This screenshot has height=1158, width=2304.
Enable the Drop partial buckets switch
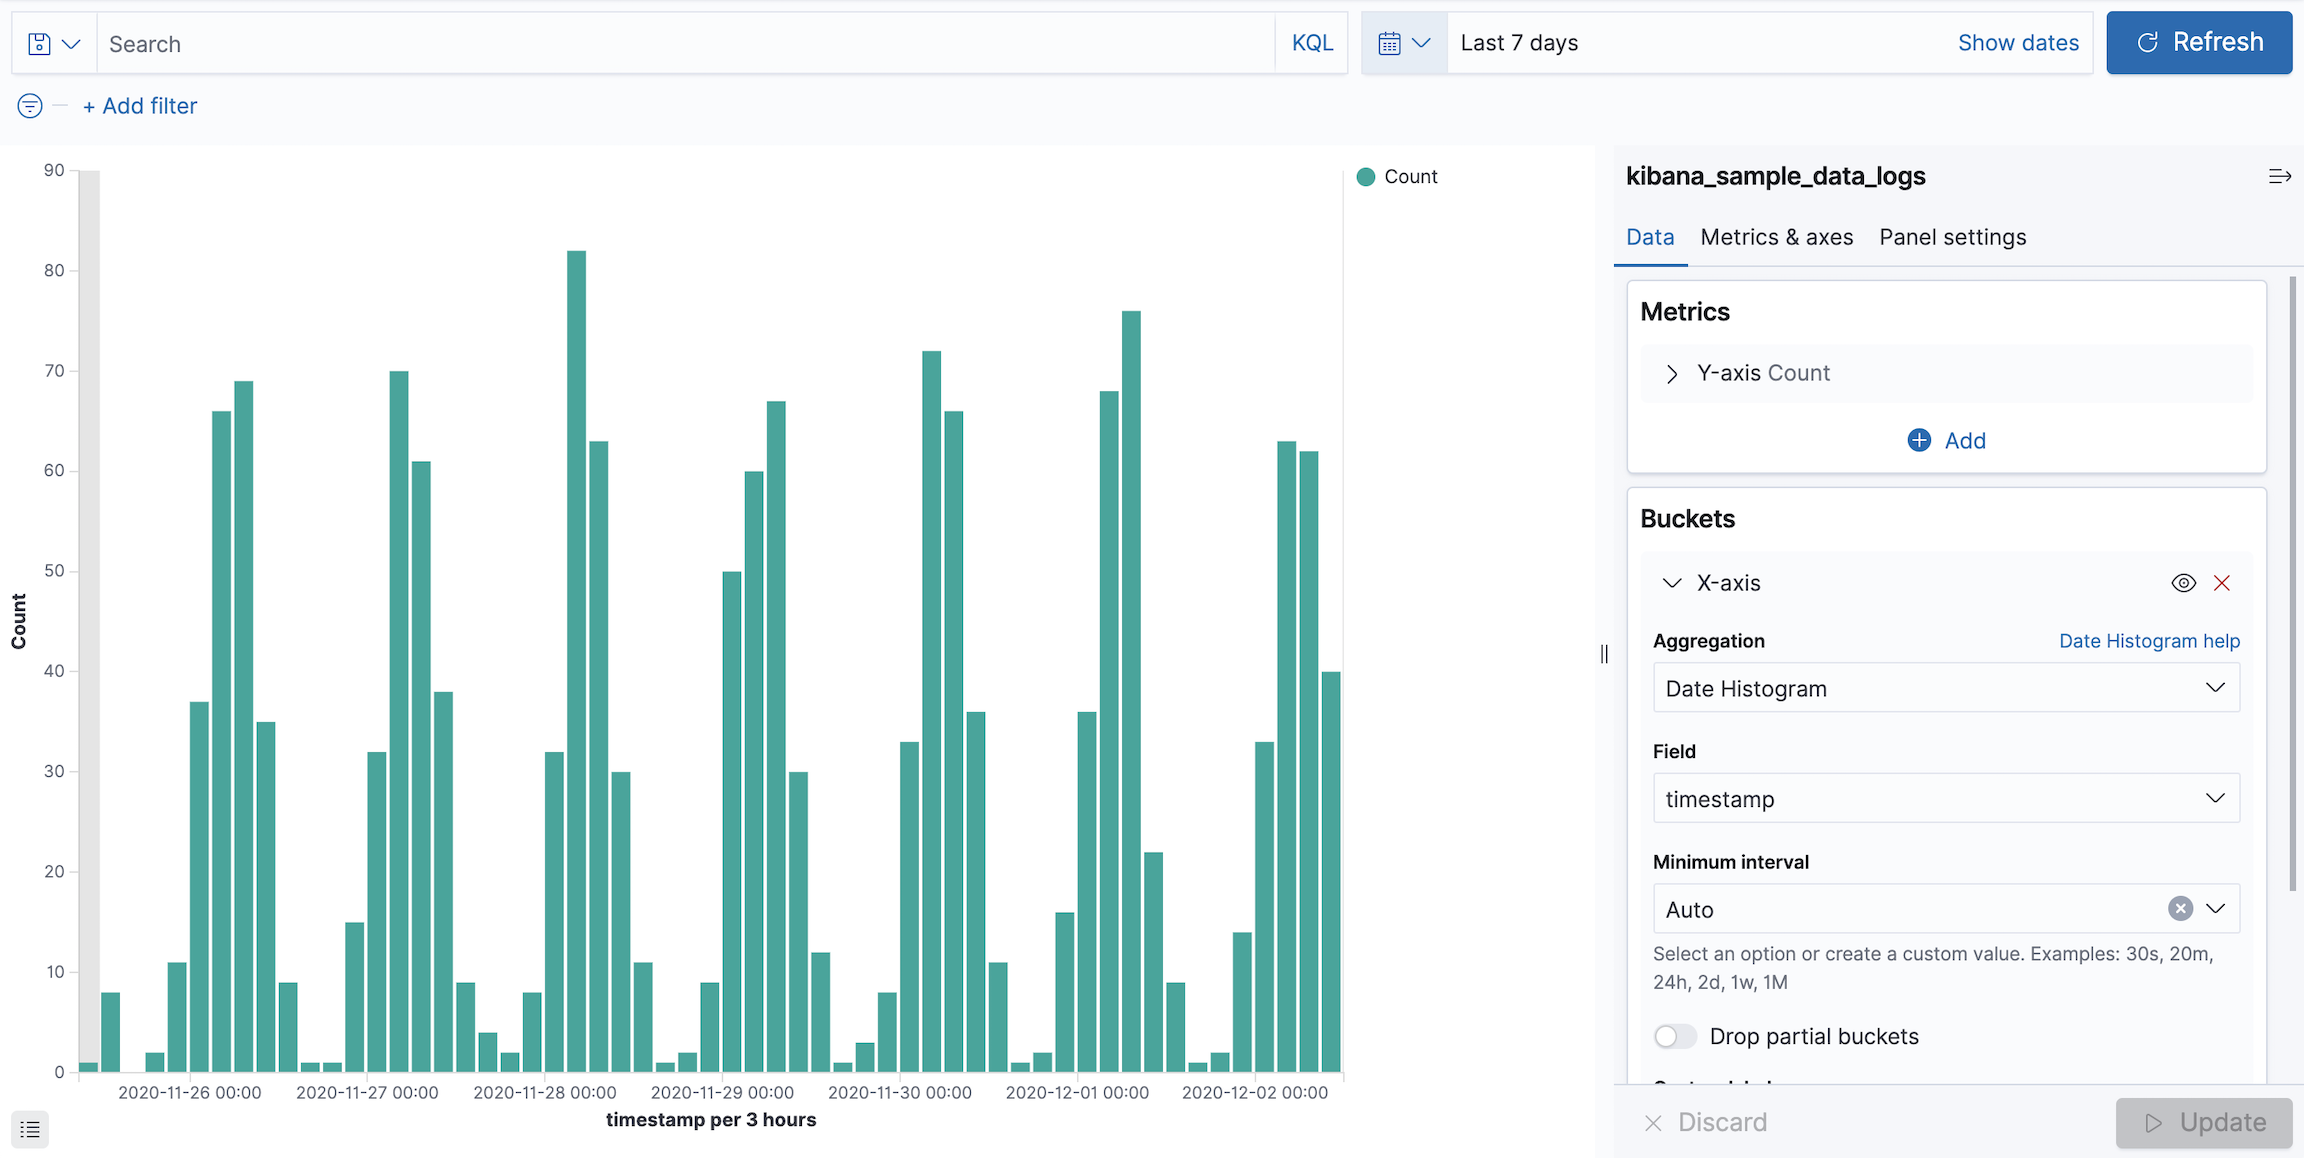tap(1675, 1036)
